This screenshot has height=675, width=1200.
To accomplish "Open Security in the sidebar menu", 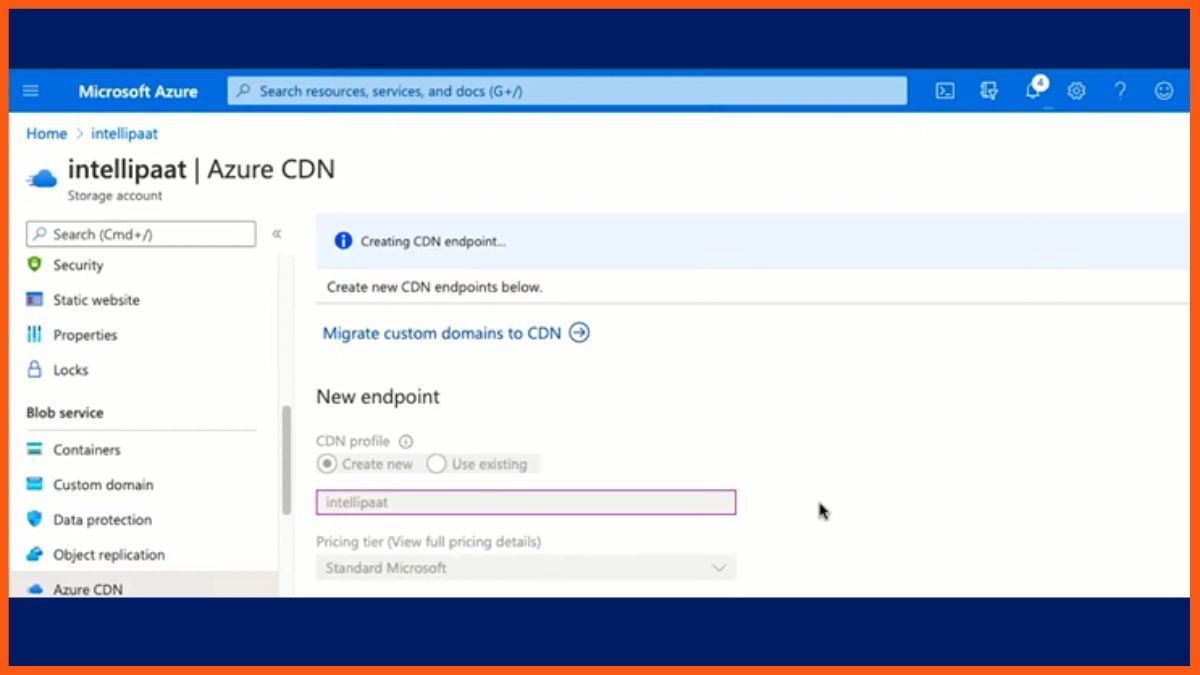I will 78,265.
